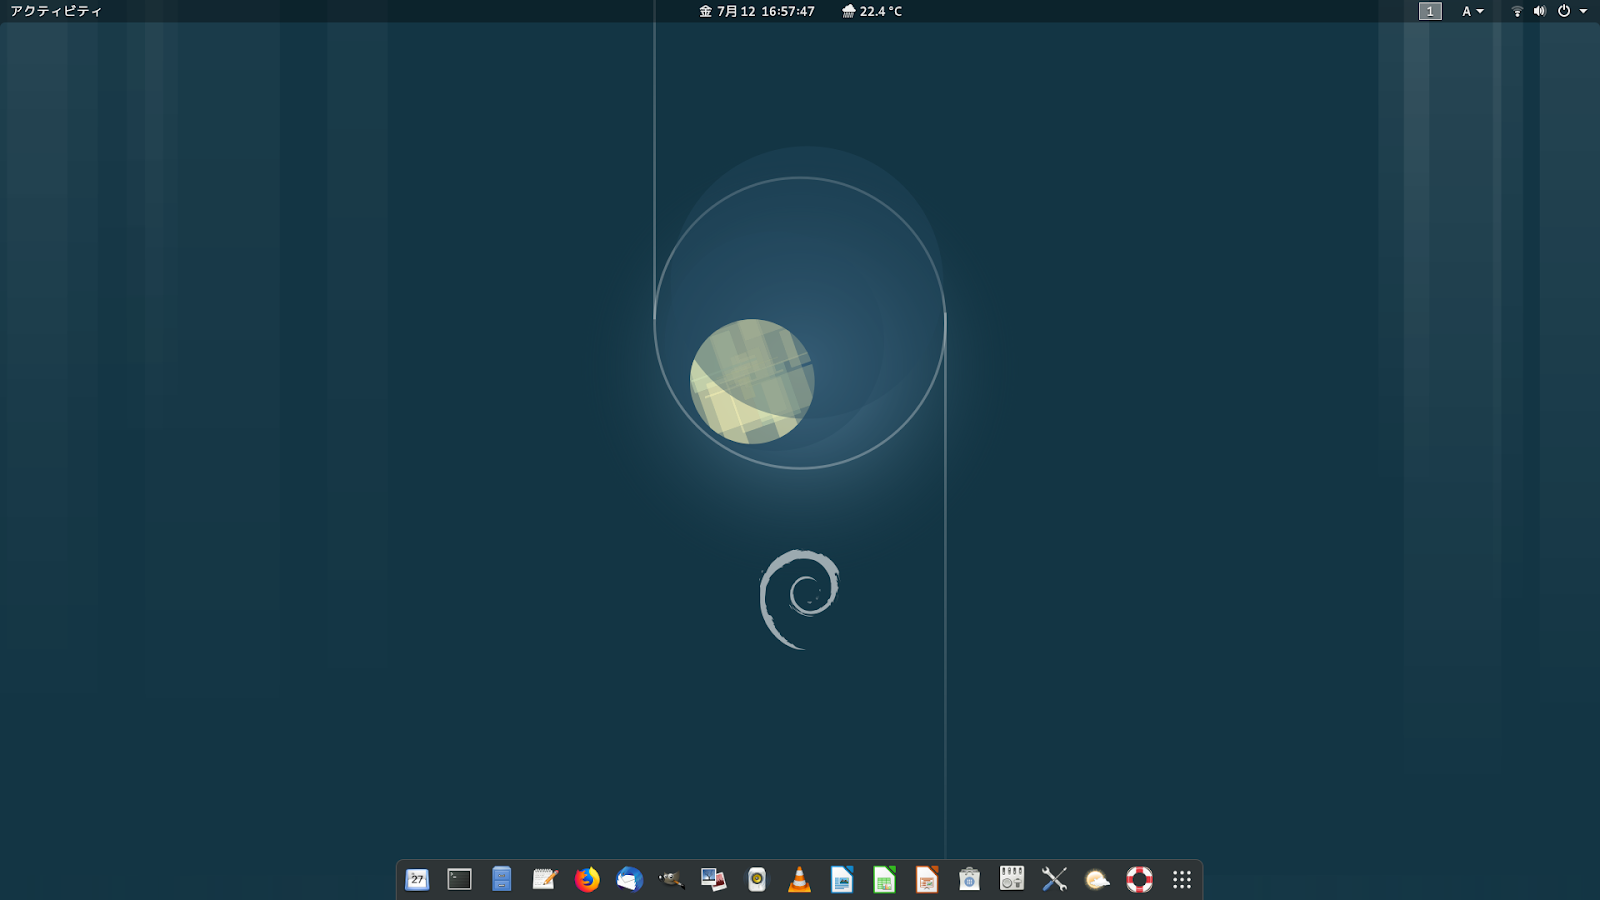The width and height of the screenshot is (1600, 900).
Task: Click the workspace indicator showing 1
Action: pos(1430,11)
